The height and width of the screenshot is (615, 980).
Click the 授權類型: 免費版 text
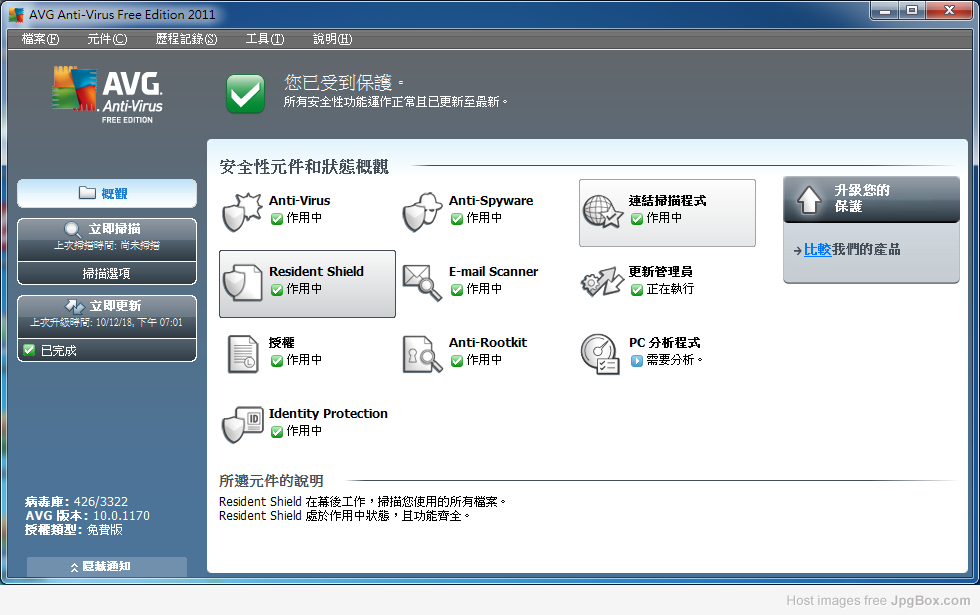(74, 529)
